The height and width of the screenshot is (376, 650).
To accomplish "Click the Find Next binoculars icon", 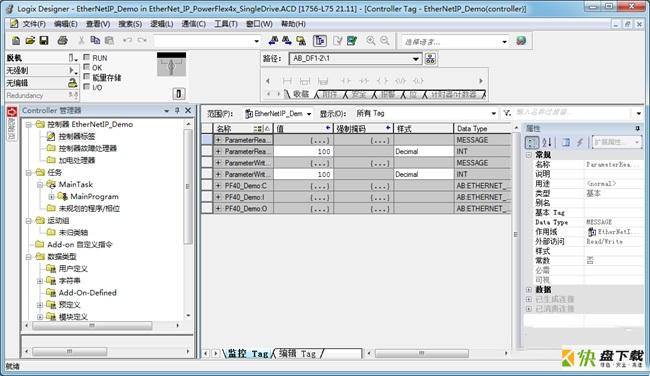I will point(287,41).
